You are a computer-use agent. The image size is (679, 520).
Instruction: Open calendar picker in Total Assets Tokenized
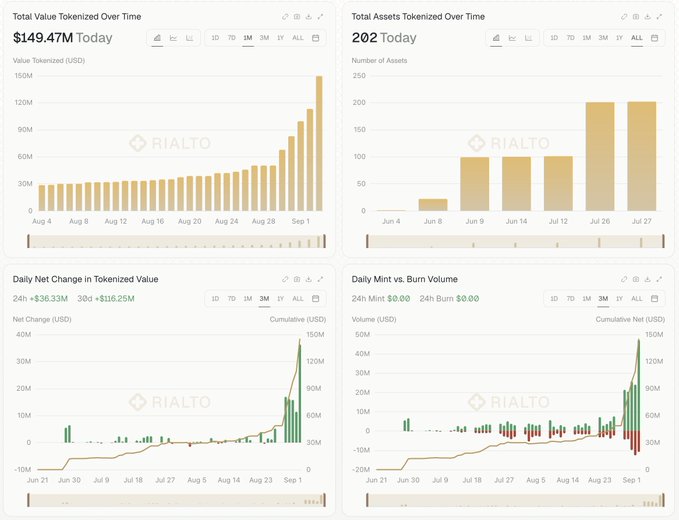click(x=655, y=38)
